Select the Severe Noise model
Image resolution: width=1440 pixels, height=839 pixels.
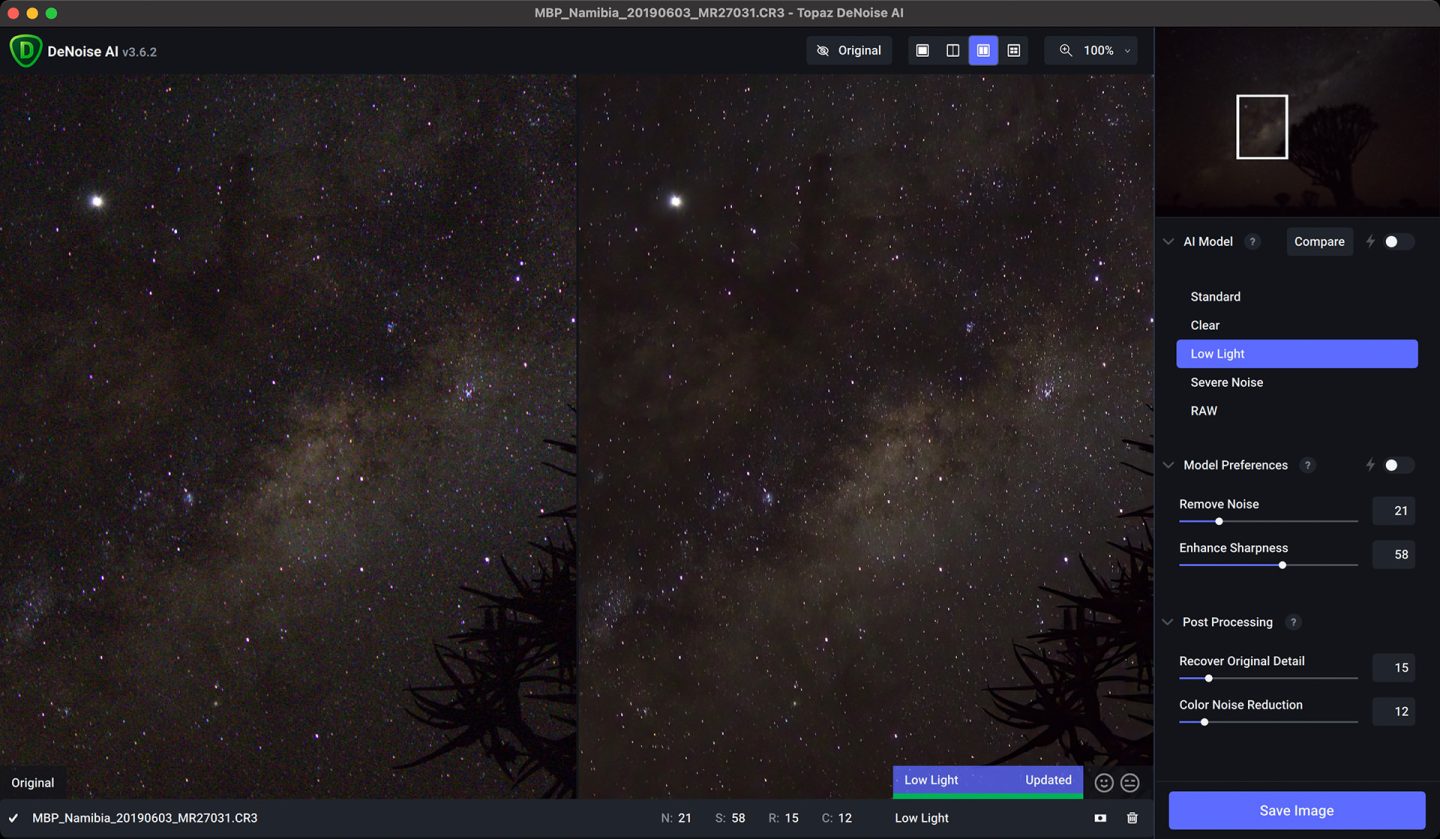(x=1226, y=382)
